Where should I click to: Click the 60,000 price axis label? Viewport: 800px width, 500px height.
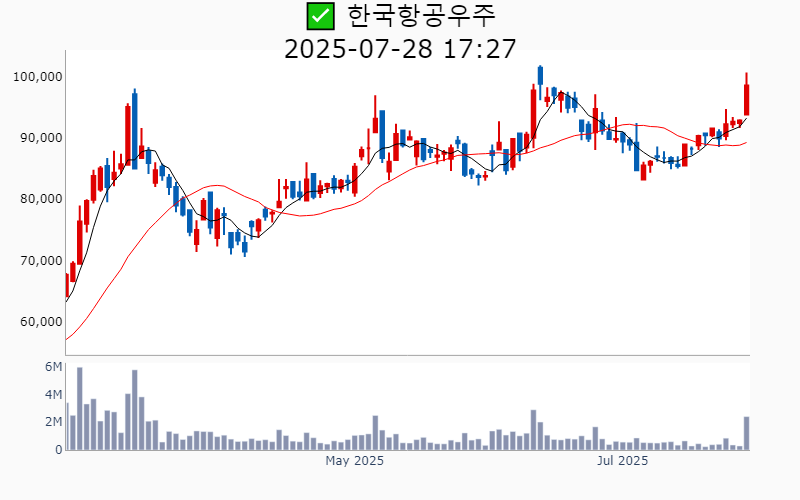(41, 322)
